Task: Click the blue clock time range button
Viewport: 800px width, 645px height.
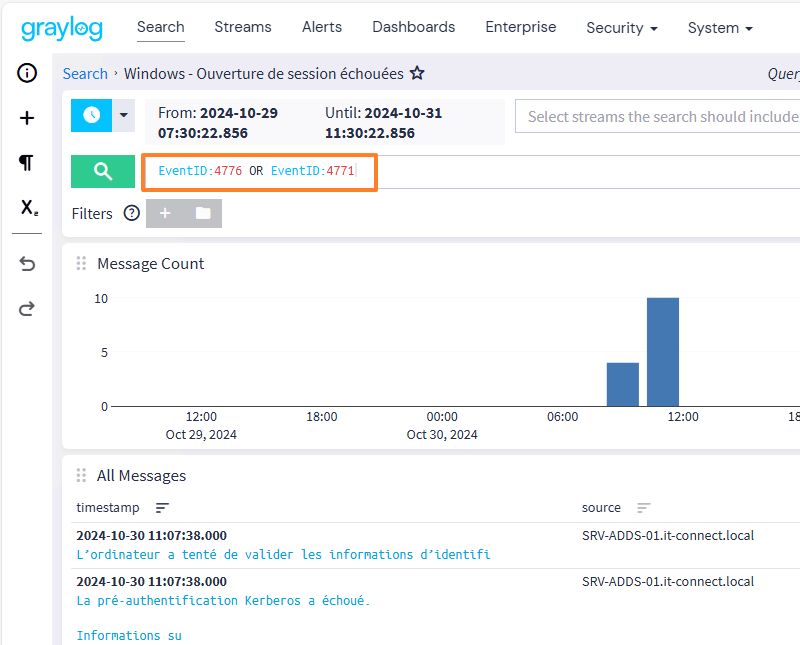Action: [91, 115]
